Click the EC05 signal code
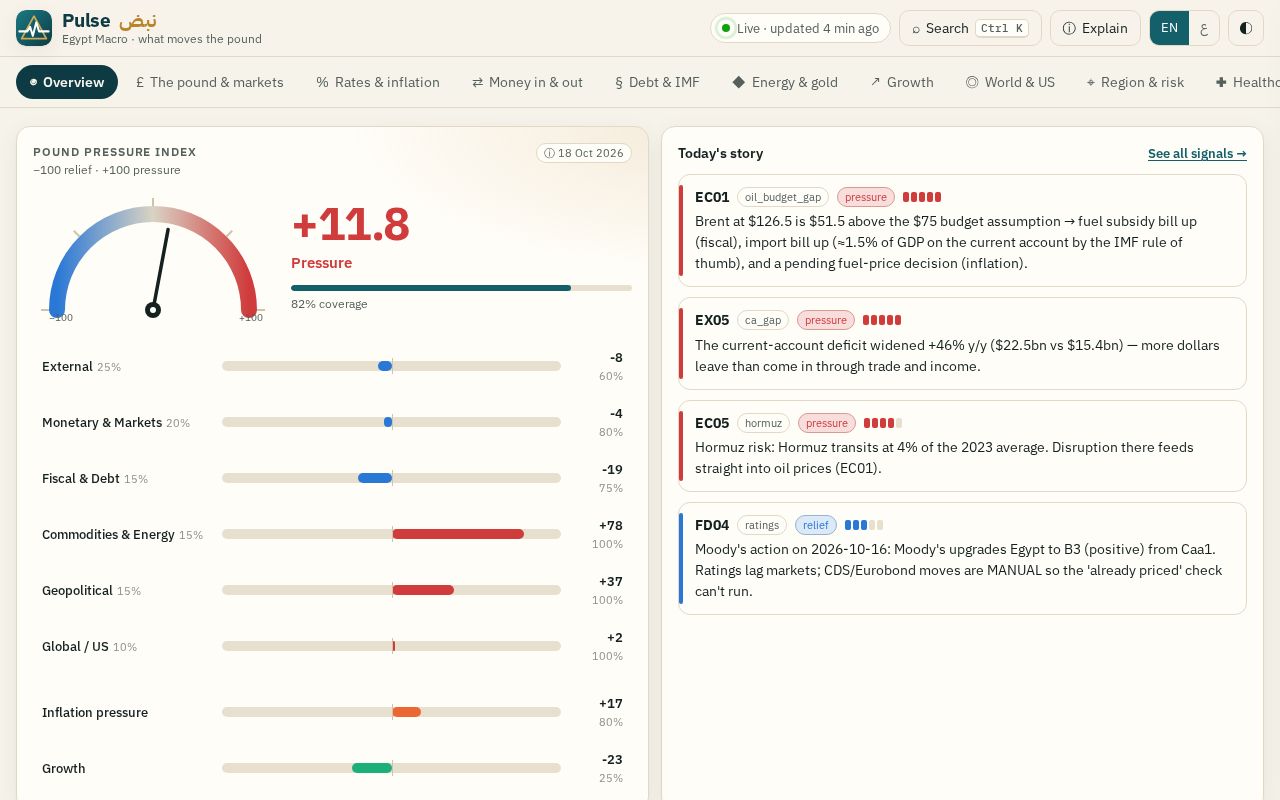The width and height of the screenshot is (1280, 800). tap(712, 423)
